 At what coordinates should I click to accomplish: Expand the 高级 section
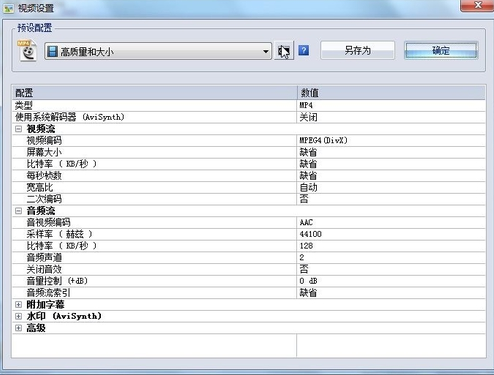19,328
